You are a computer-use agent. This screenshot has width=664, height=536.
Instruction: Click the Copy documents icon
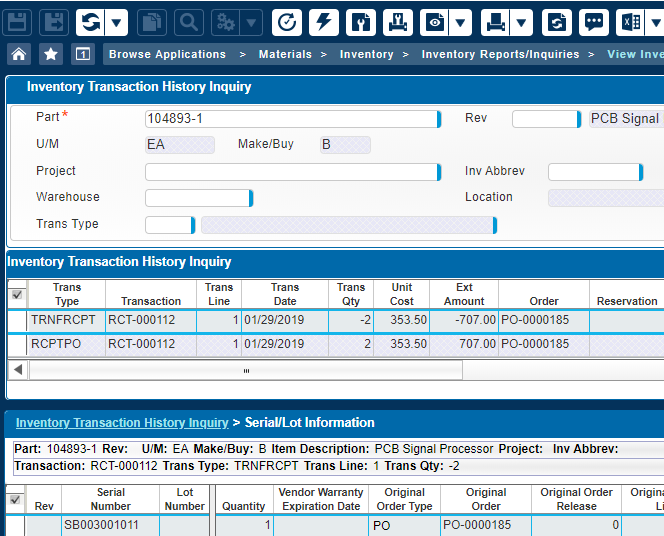click(152, 22)
